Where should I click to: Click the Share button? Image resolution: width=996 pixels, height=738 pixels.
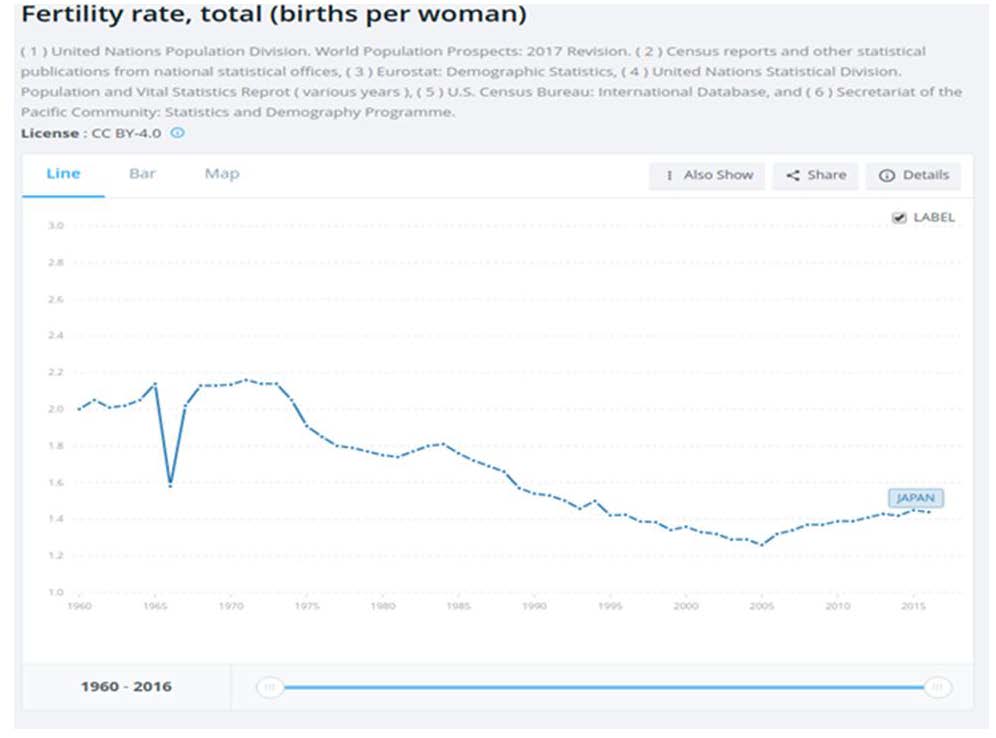click(816, 175)
